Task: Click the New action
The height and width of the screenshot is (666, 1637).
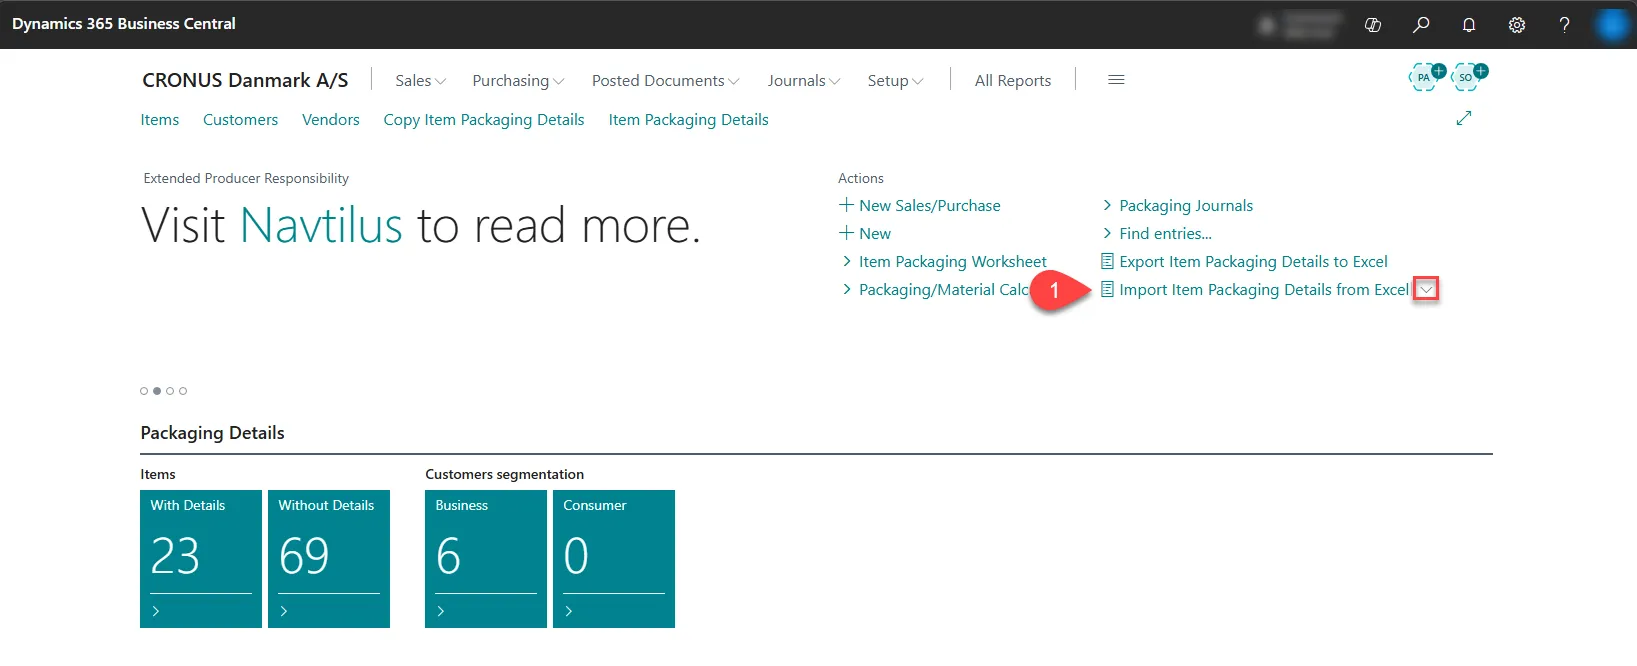Action: [x=865, y=233]
